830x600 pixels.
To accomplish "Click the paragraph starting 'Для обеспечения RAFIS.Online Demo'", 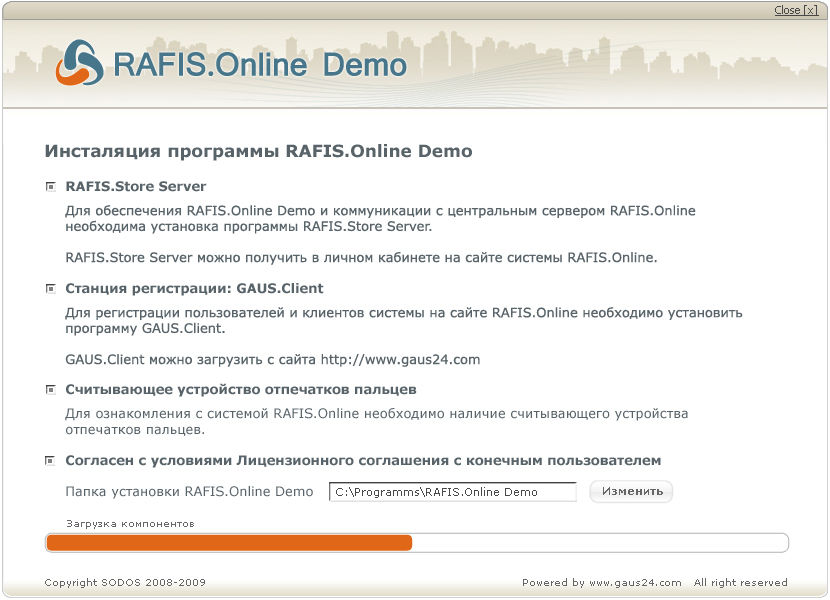I will 380,219.
